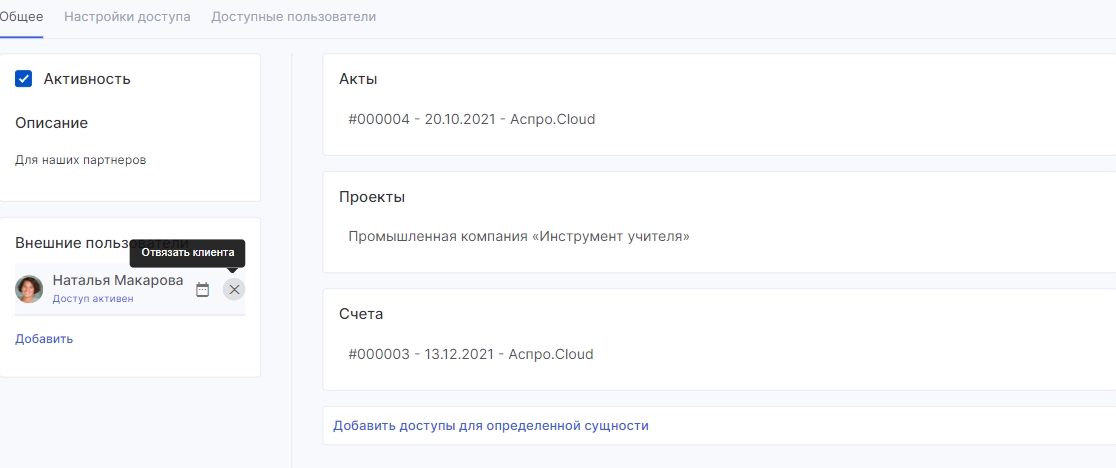
Task: Click the name Наталья Макарова
Action: (x=118, y=281)
